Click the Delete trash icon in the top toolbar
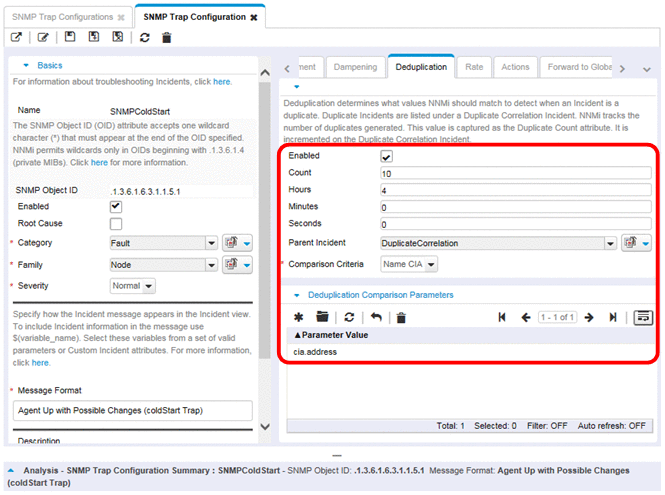 point(167,37)
